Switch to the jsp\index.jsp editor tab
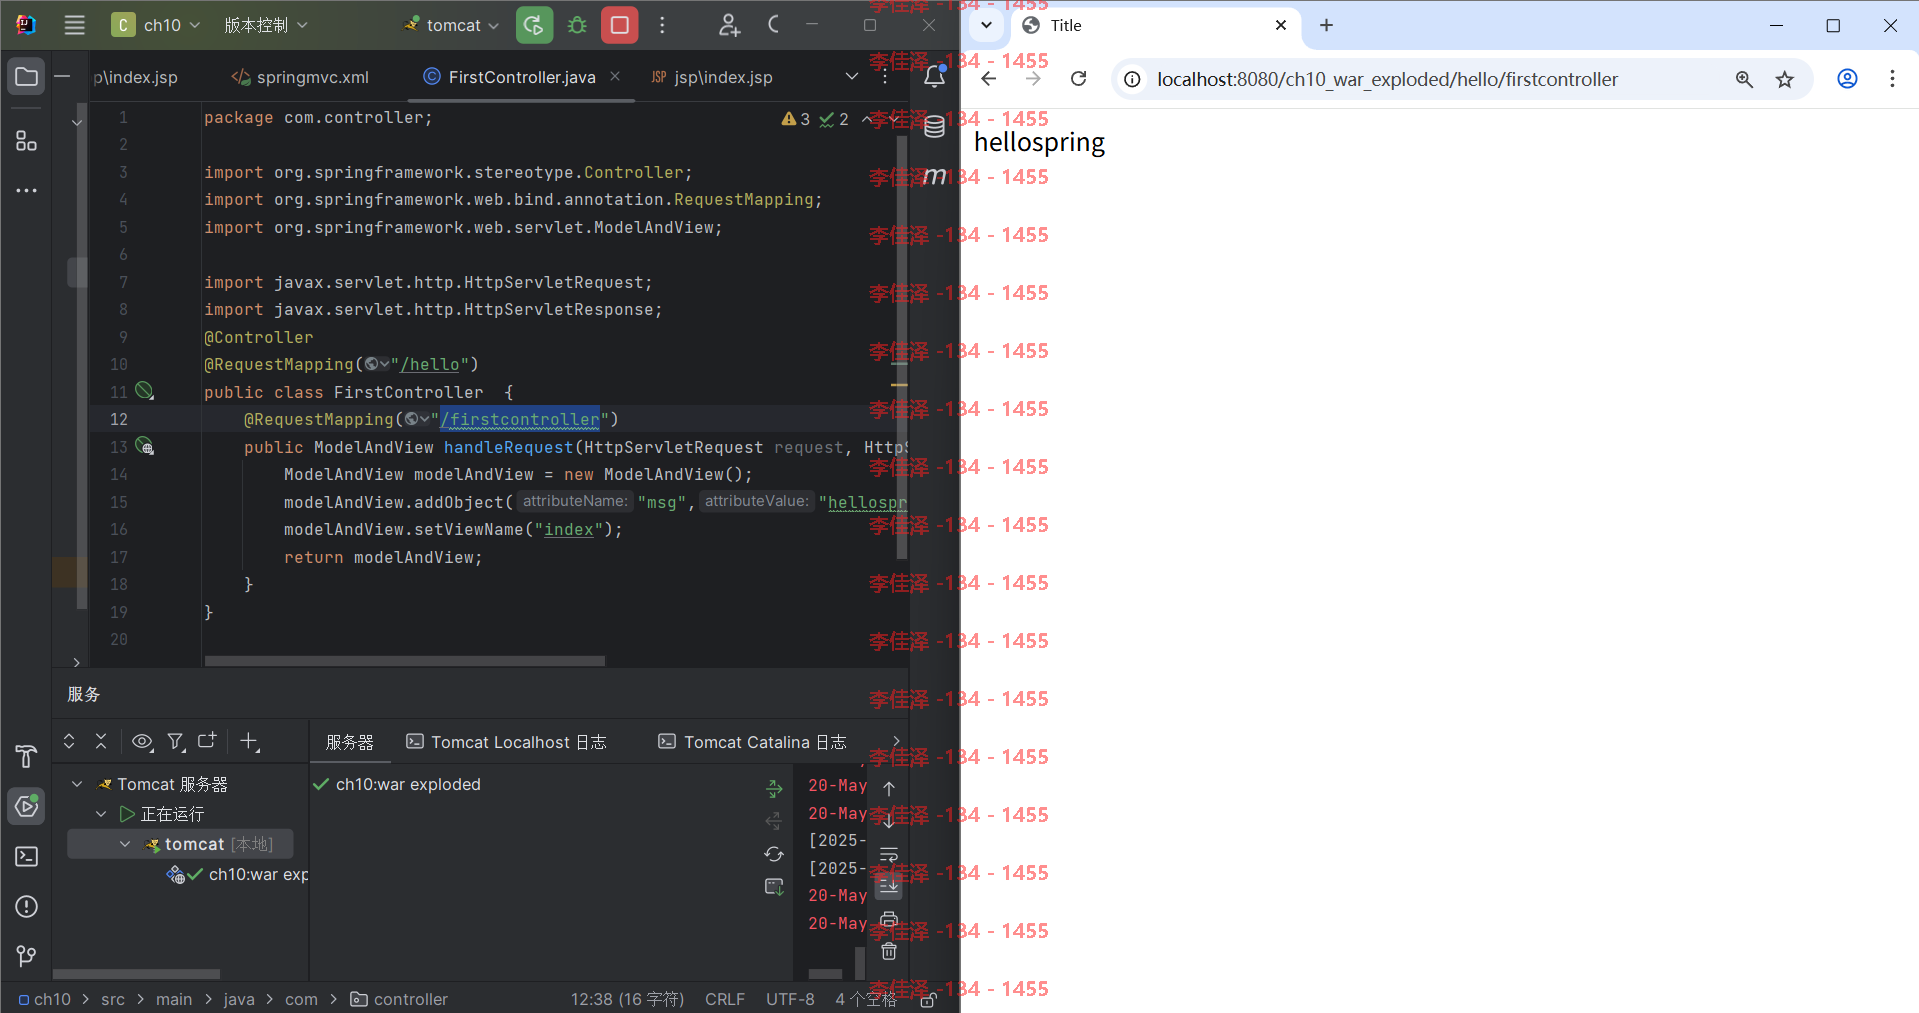The width and height of the screenshot is (1919, 1013). coord(712,77)
